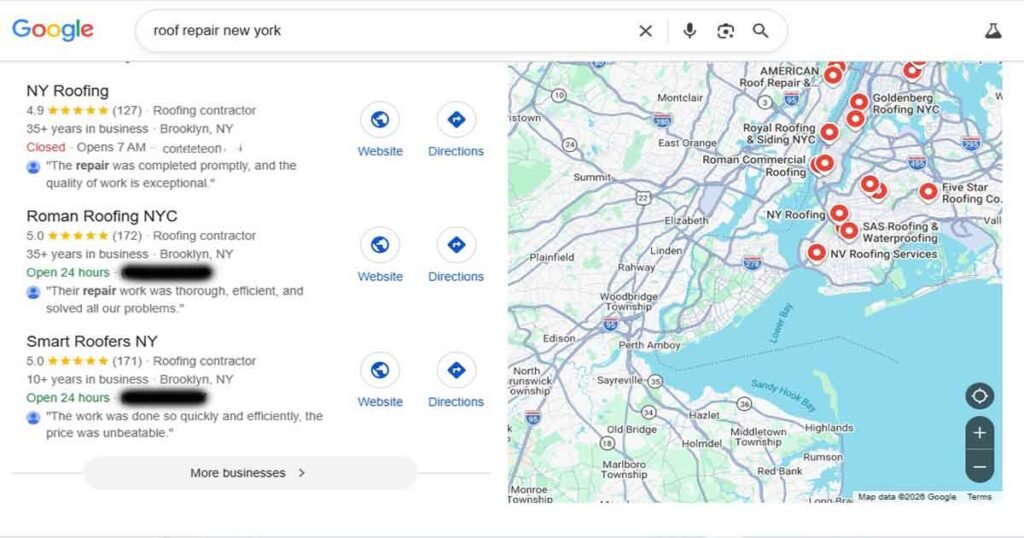Select NV Roofing Services map pin
The width and height of the screenshot is (1024, 538).
click(816, 252)
